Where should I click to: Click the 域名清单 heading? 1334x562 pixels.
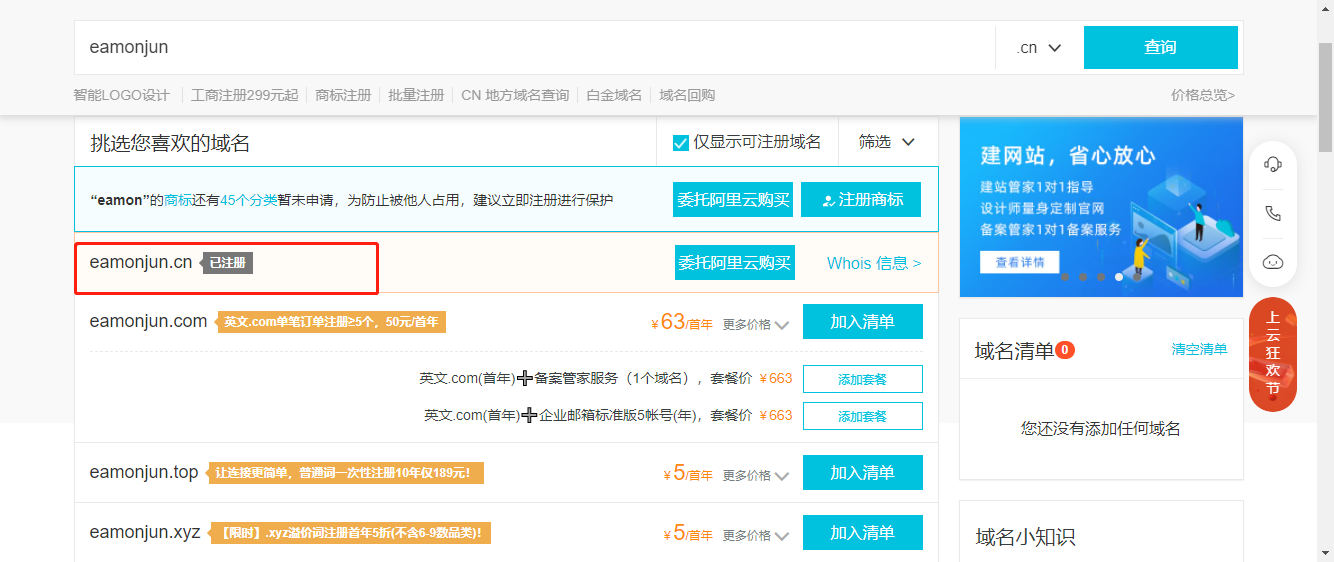[1014, 350]
